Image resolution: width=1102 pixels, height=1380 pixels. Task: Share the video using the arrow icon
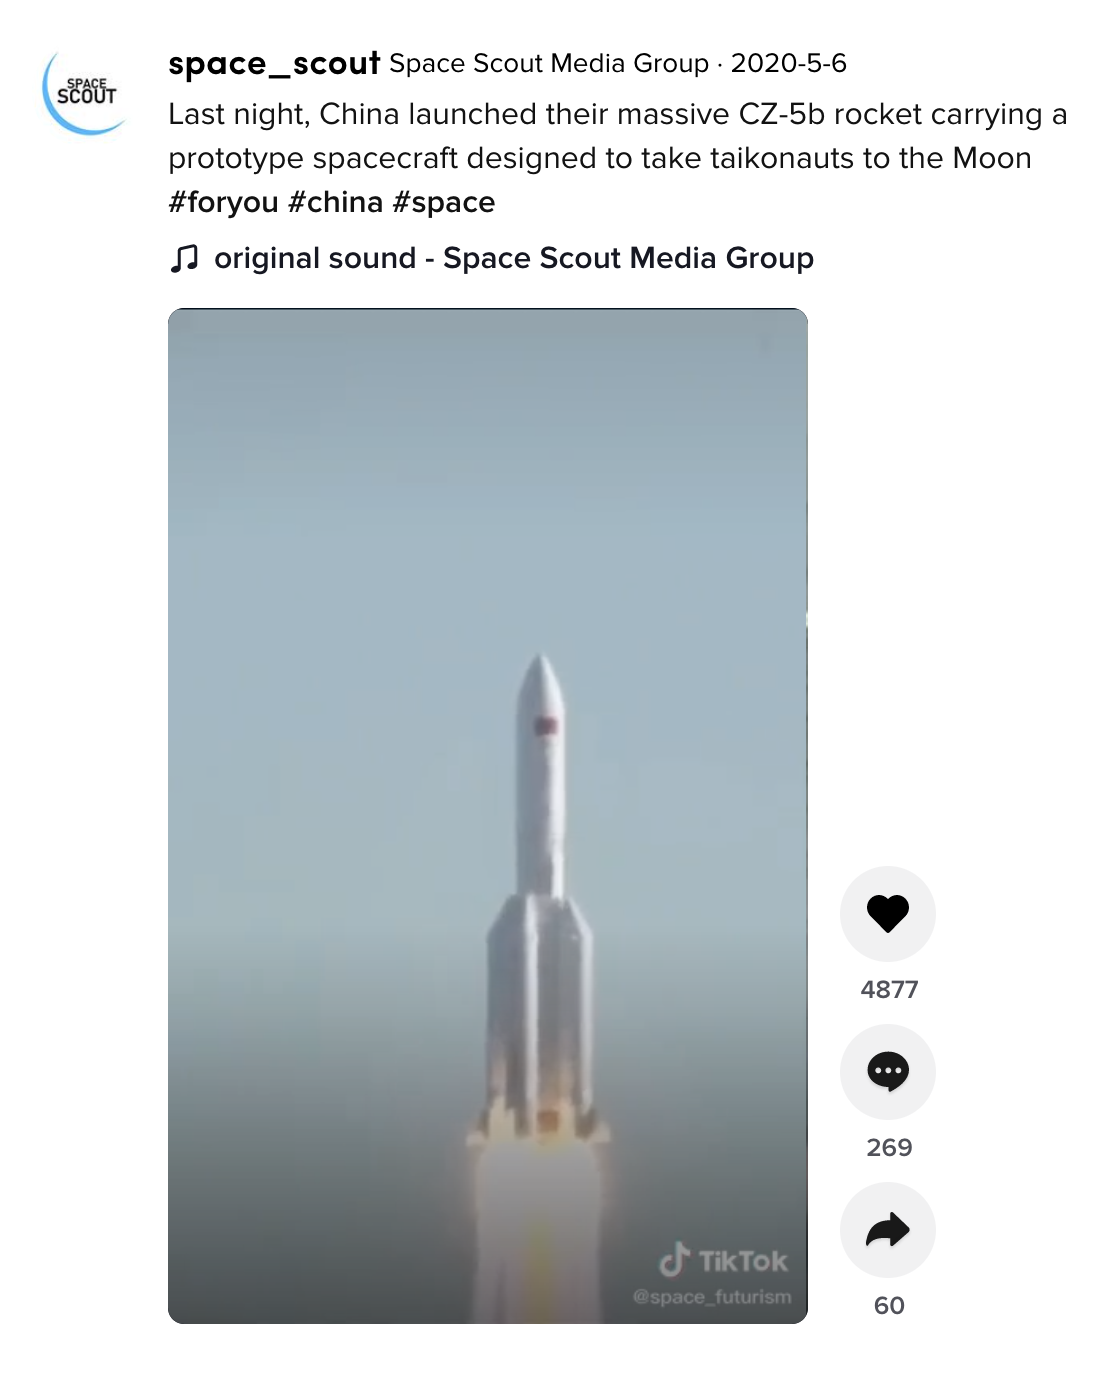[x=887, y=1229]
